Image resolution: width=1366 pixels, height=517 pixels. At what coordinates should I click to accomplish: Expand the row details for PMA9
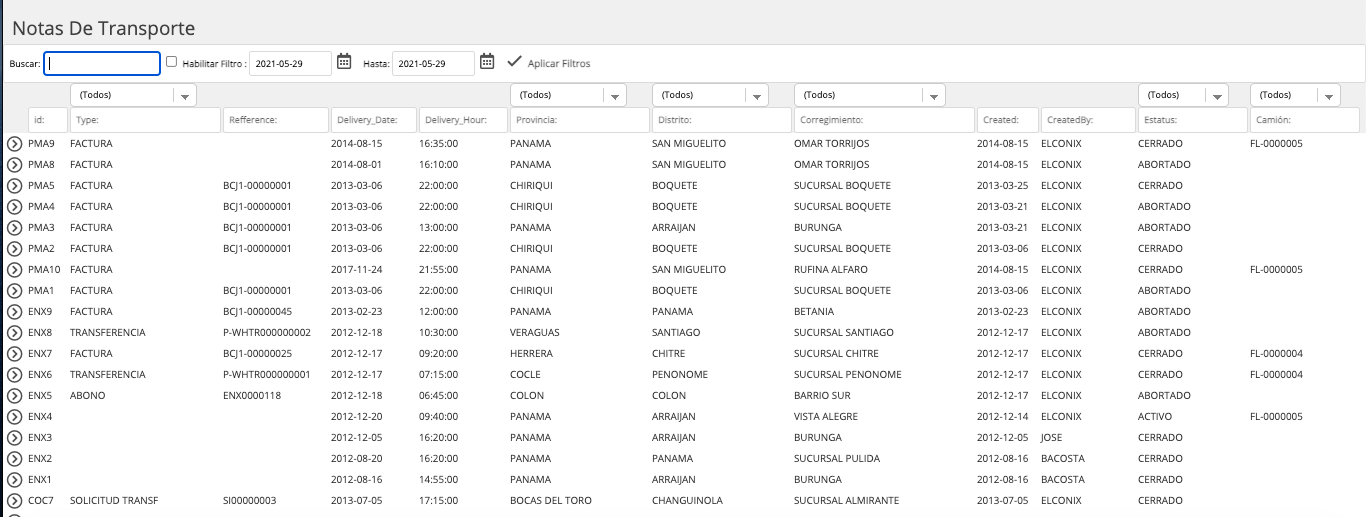pos(14,144)
